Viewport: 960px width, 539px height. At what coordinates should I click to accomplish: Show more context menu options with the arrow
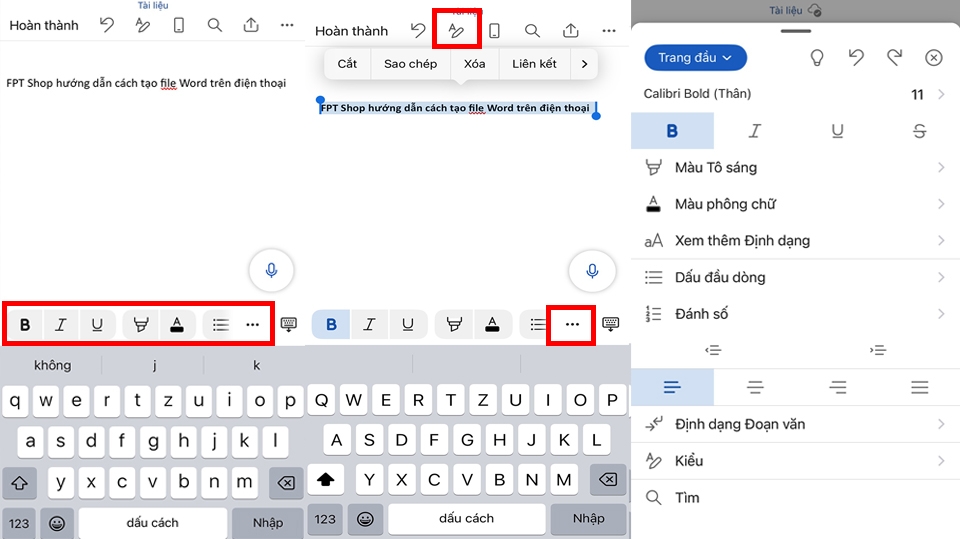pyautogui.click(x=584, y=64)
